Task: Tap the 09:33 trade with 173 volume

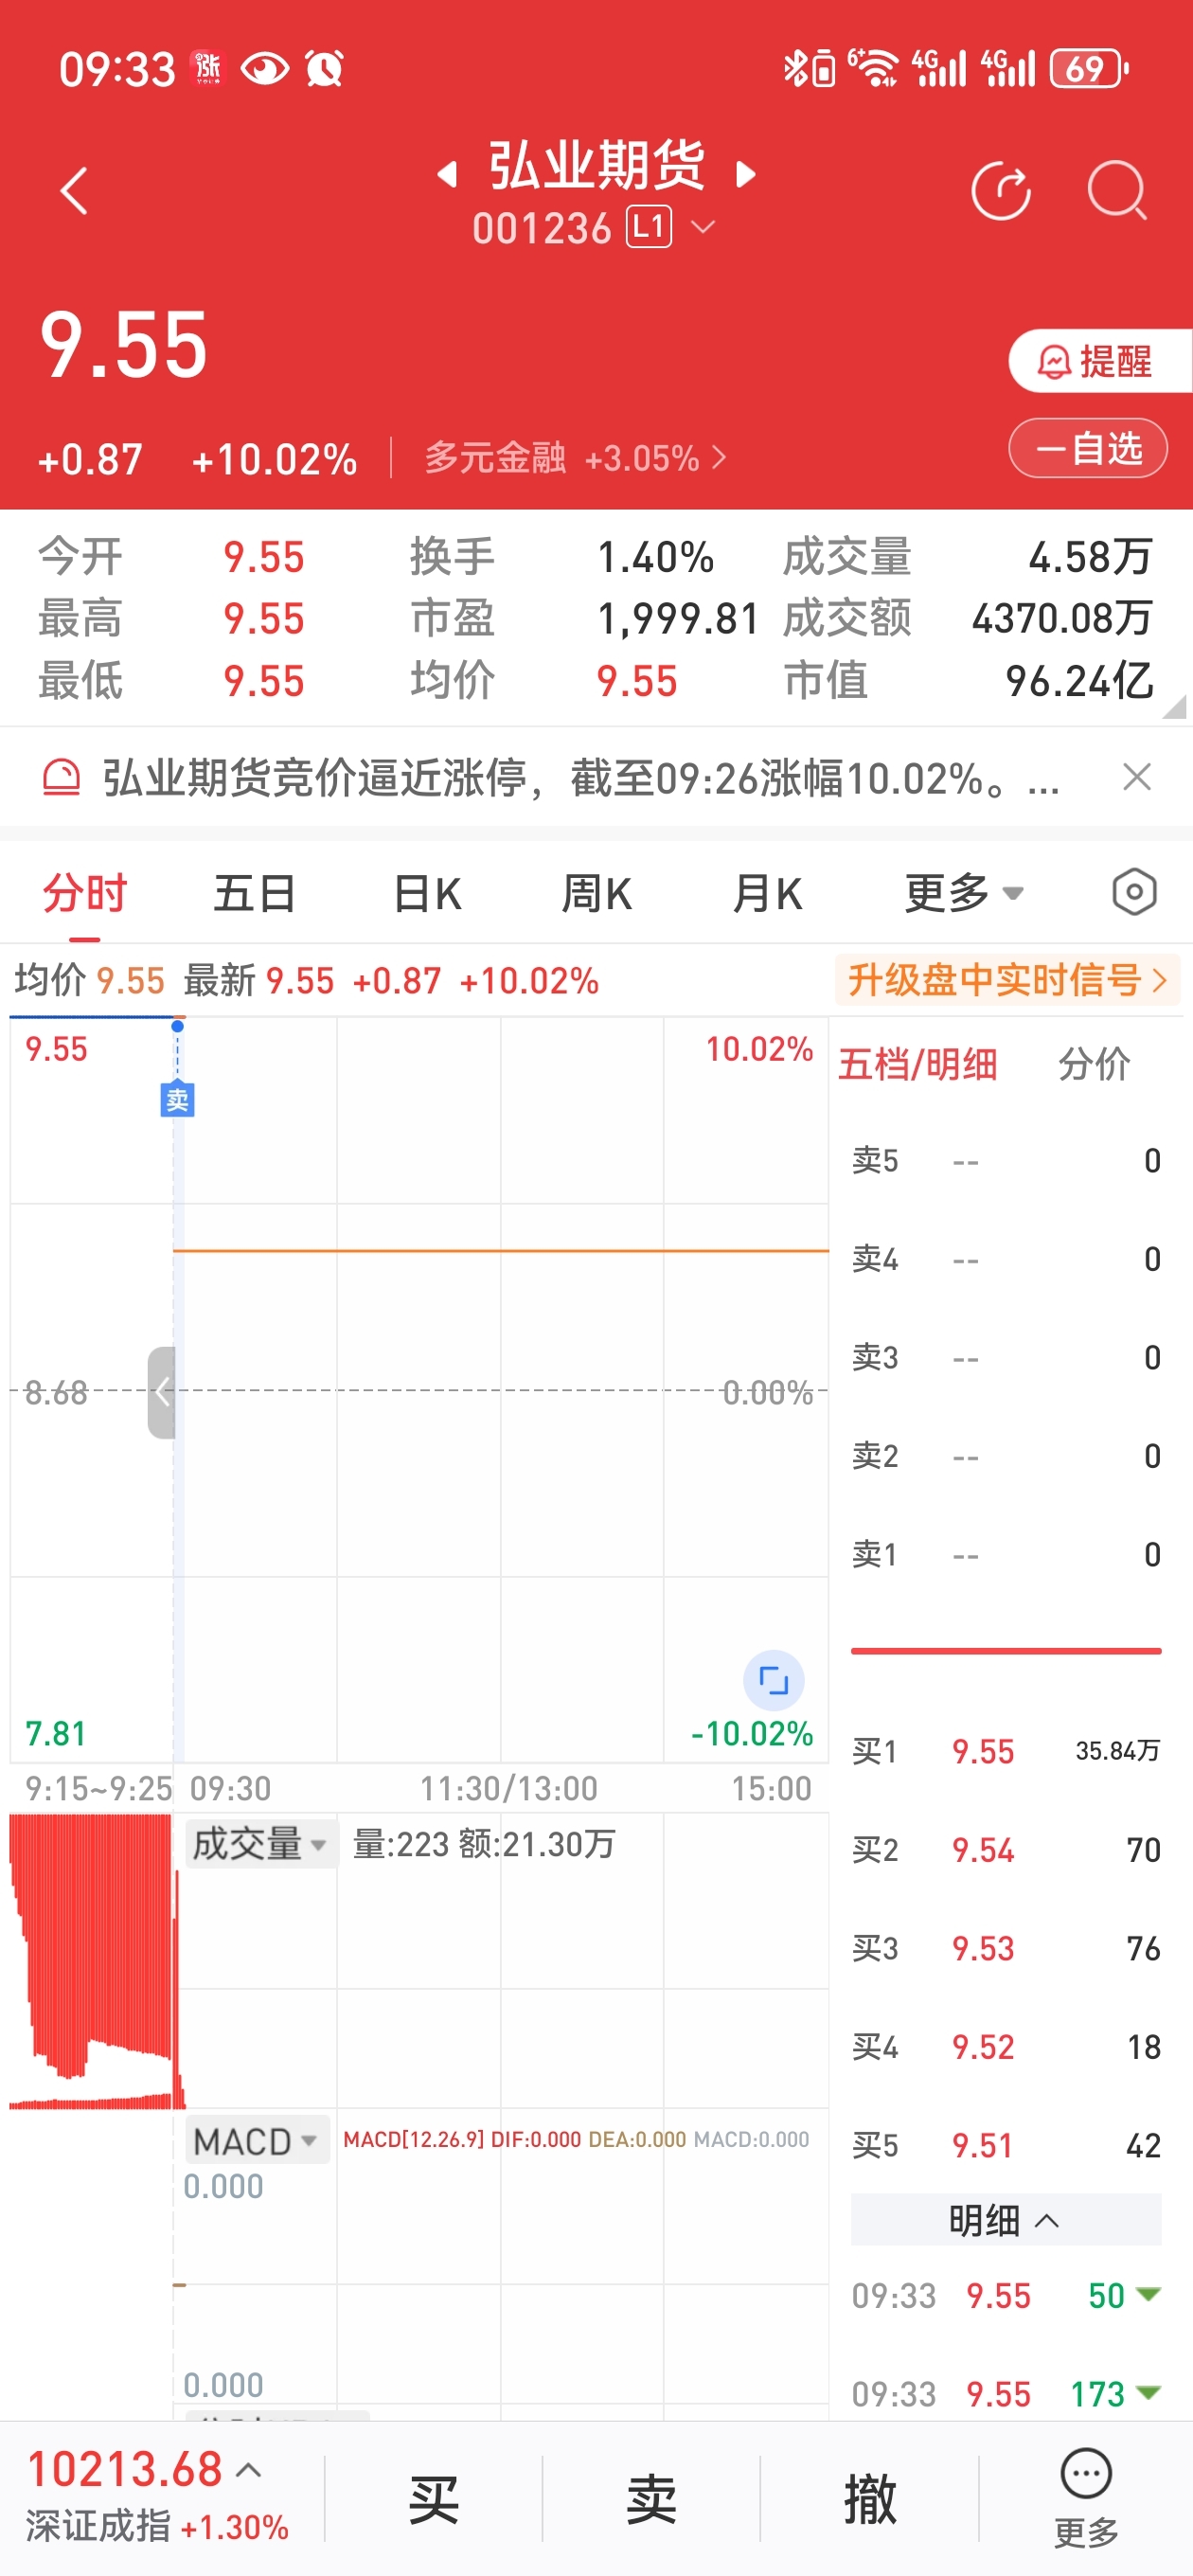Action: (1006, 2395)
